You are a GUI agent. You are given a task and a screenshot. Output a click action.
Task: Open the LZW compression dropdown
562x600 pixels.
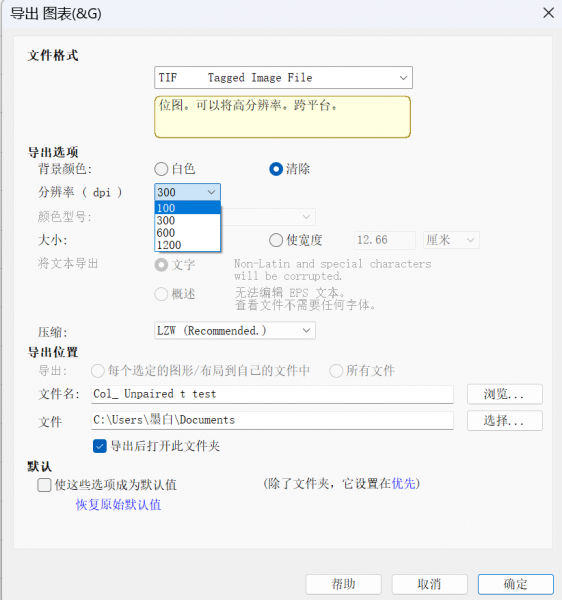click(x=235, y=331)
